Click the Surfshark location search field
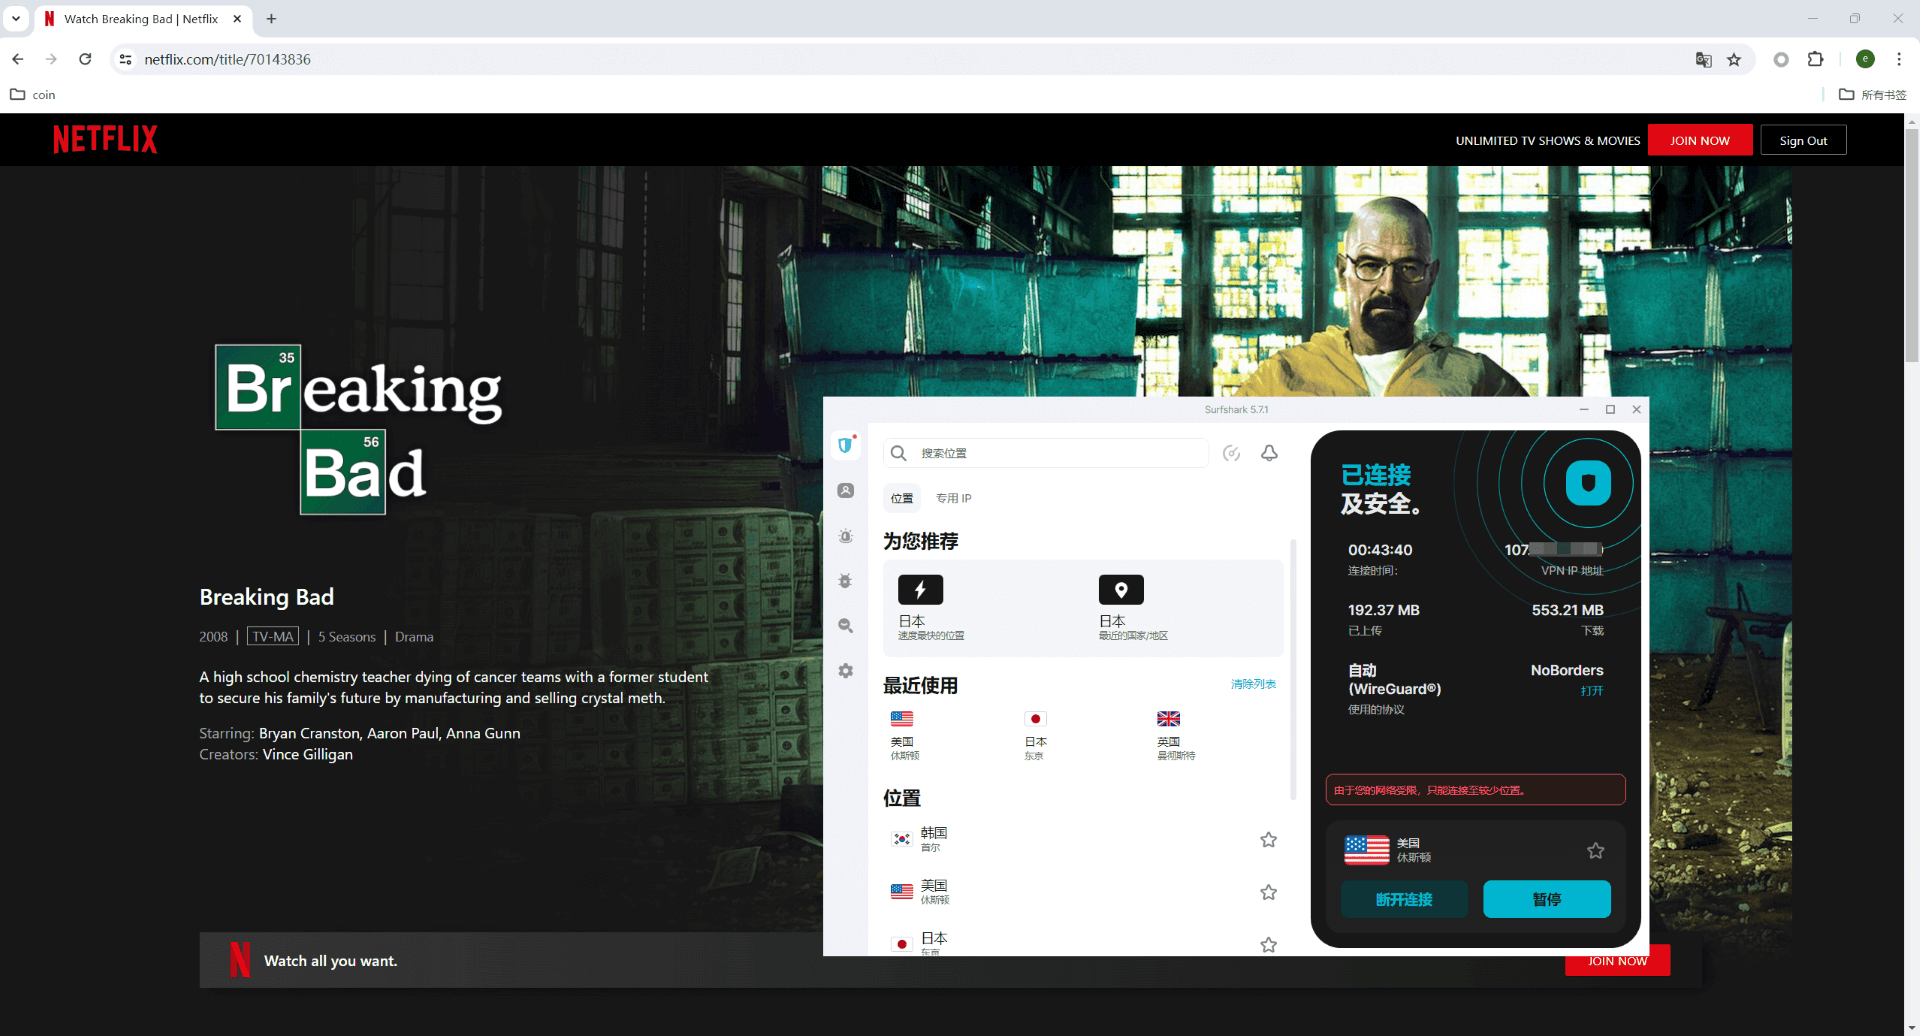1920x1036 pixels. point(1046,453)
